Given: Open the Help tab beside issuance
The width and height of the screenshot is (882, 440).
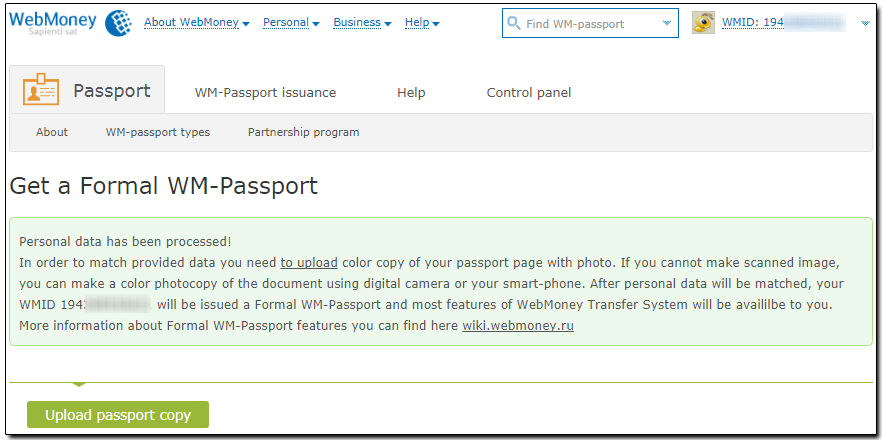Looking at the screenshot, I should pos(411,93).
